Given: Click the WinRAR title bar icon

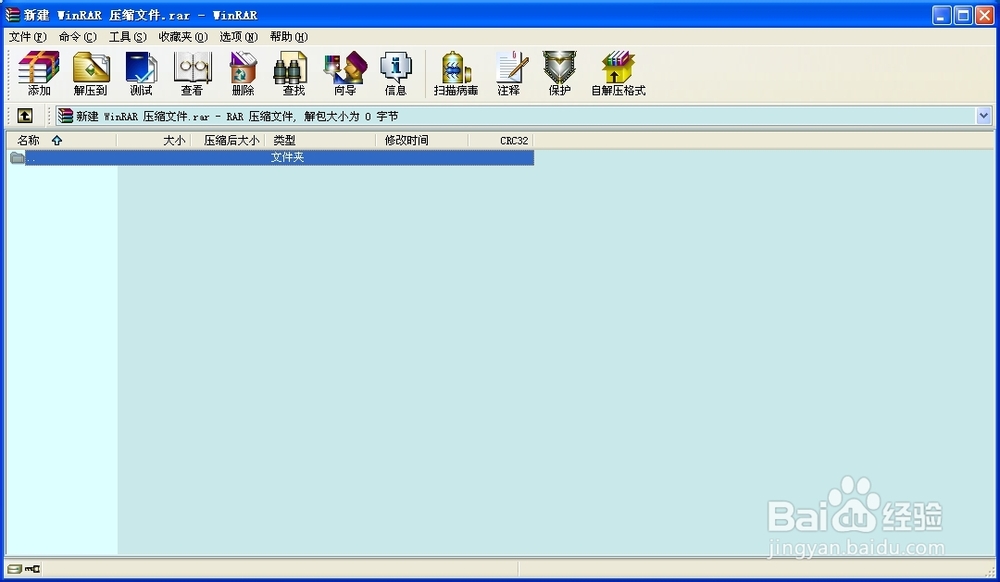Looking at the screenshot, I should coord(12,14).
